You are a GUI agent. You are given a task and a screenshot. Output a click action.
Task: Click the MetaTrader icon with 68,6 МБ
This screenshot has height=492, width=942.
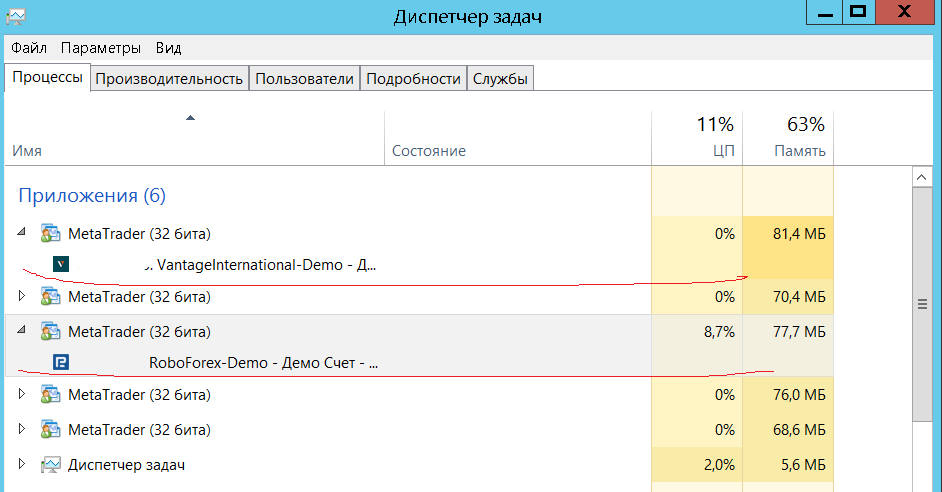tap(50, 430)
